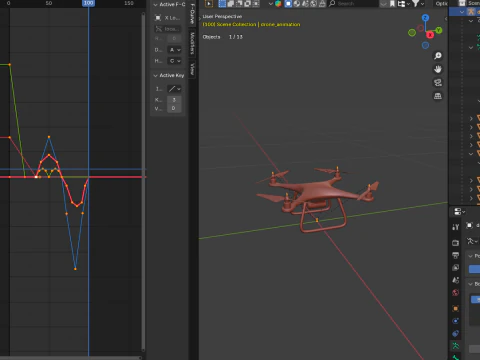Expand the first properties panel chevron
This screenshot has width=480, height=360.
(x=470, y=256)
